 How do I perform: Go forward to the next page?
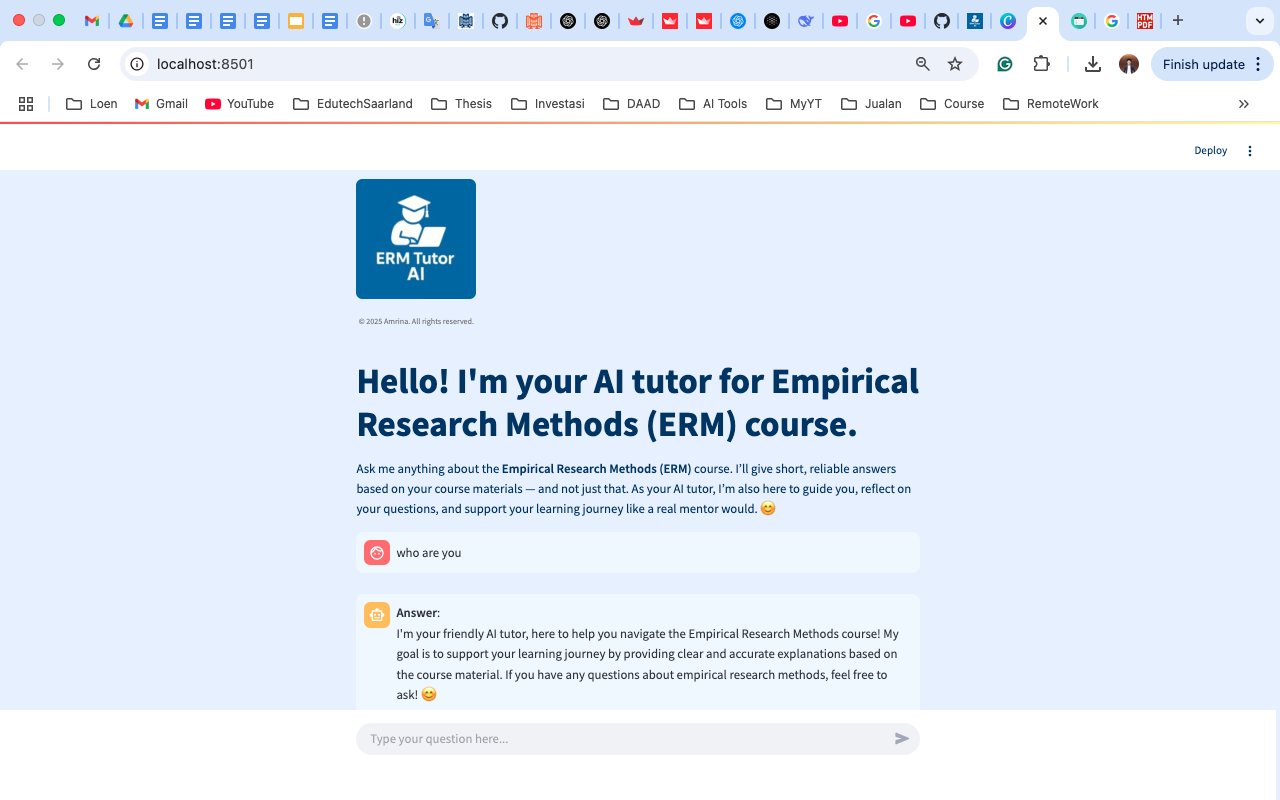pos(58,64)
